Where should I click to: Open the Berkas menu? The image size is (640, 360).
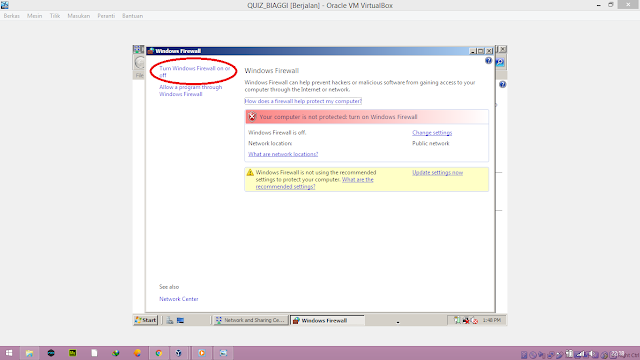tap(11, 16)
